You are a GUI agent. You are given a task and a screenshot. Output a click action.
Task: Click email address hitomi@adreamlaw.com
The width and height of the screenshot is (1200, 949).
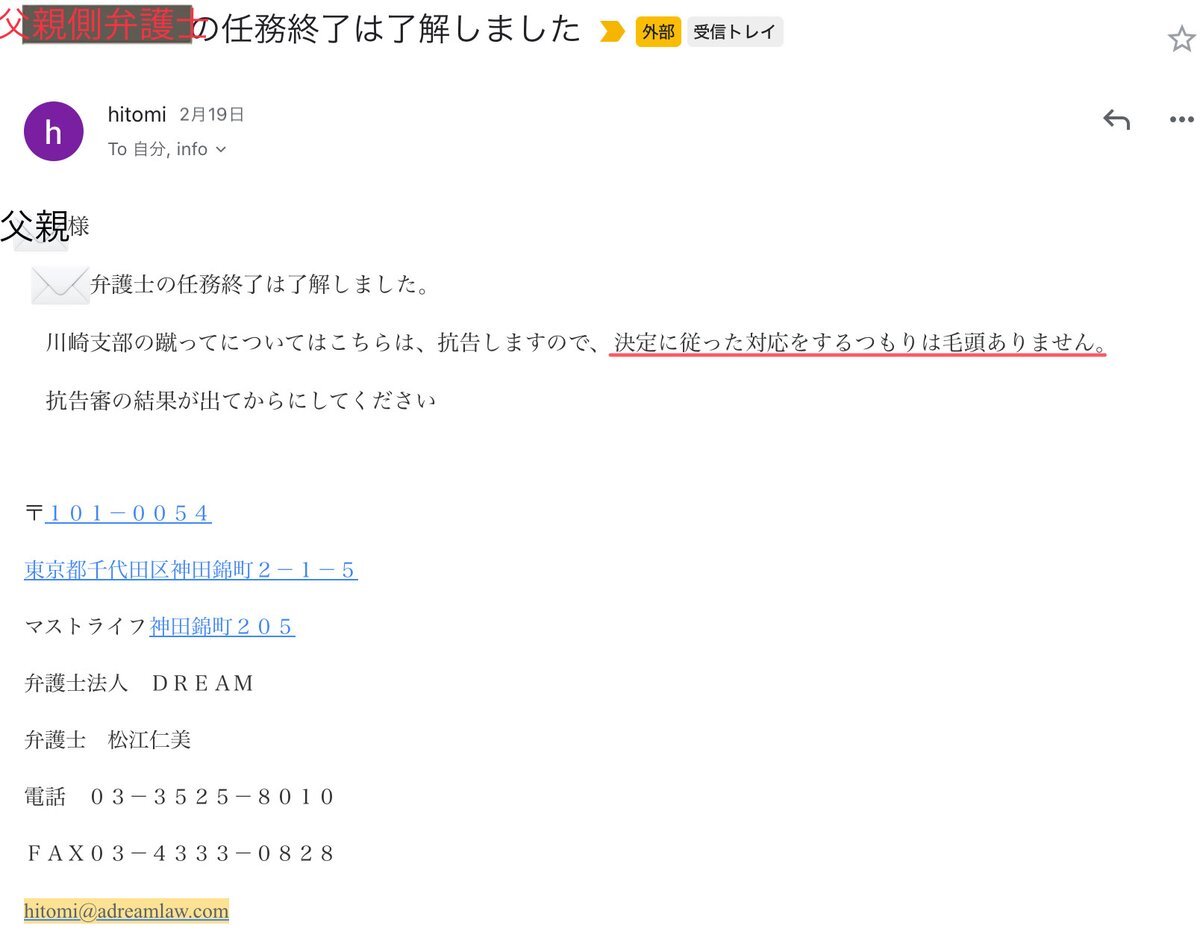click(x=126, y=911)
